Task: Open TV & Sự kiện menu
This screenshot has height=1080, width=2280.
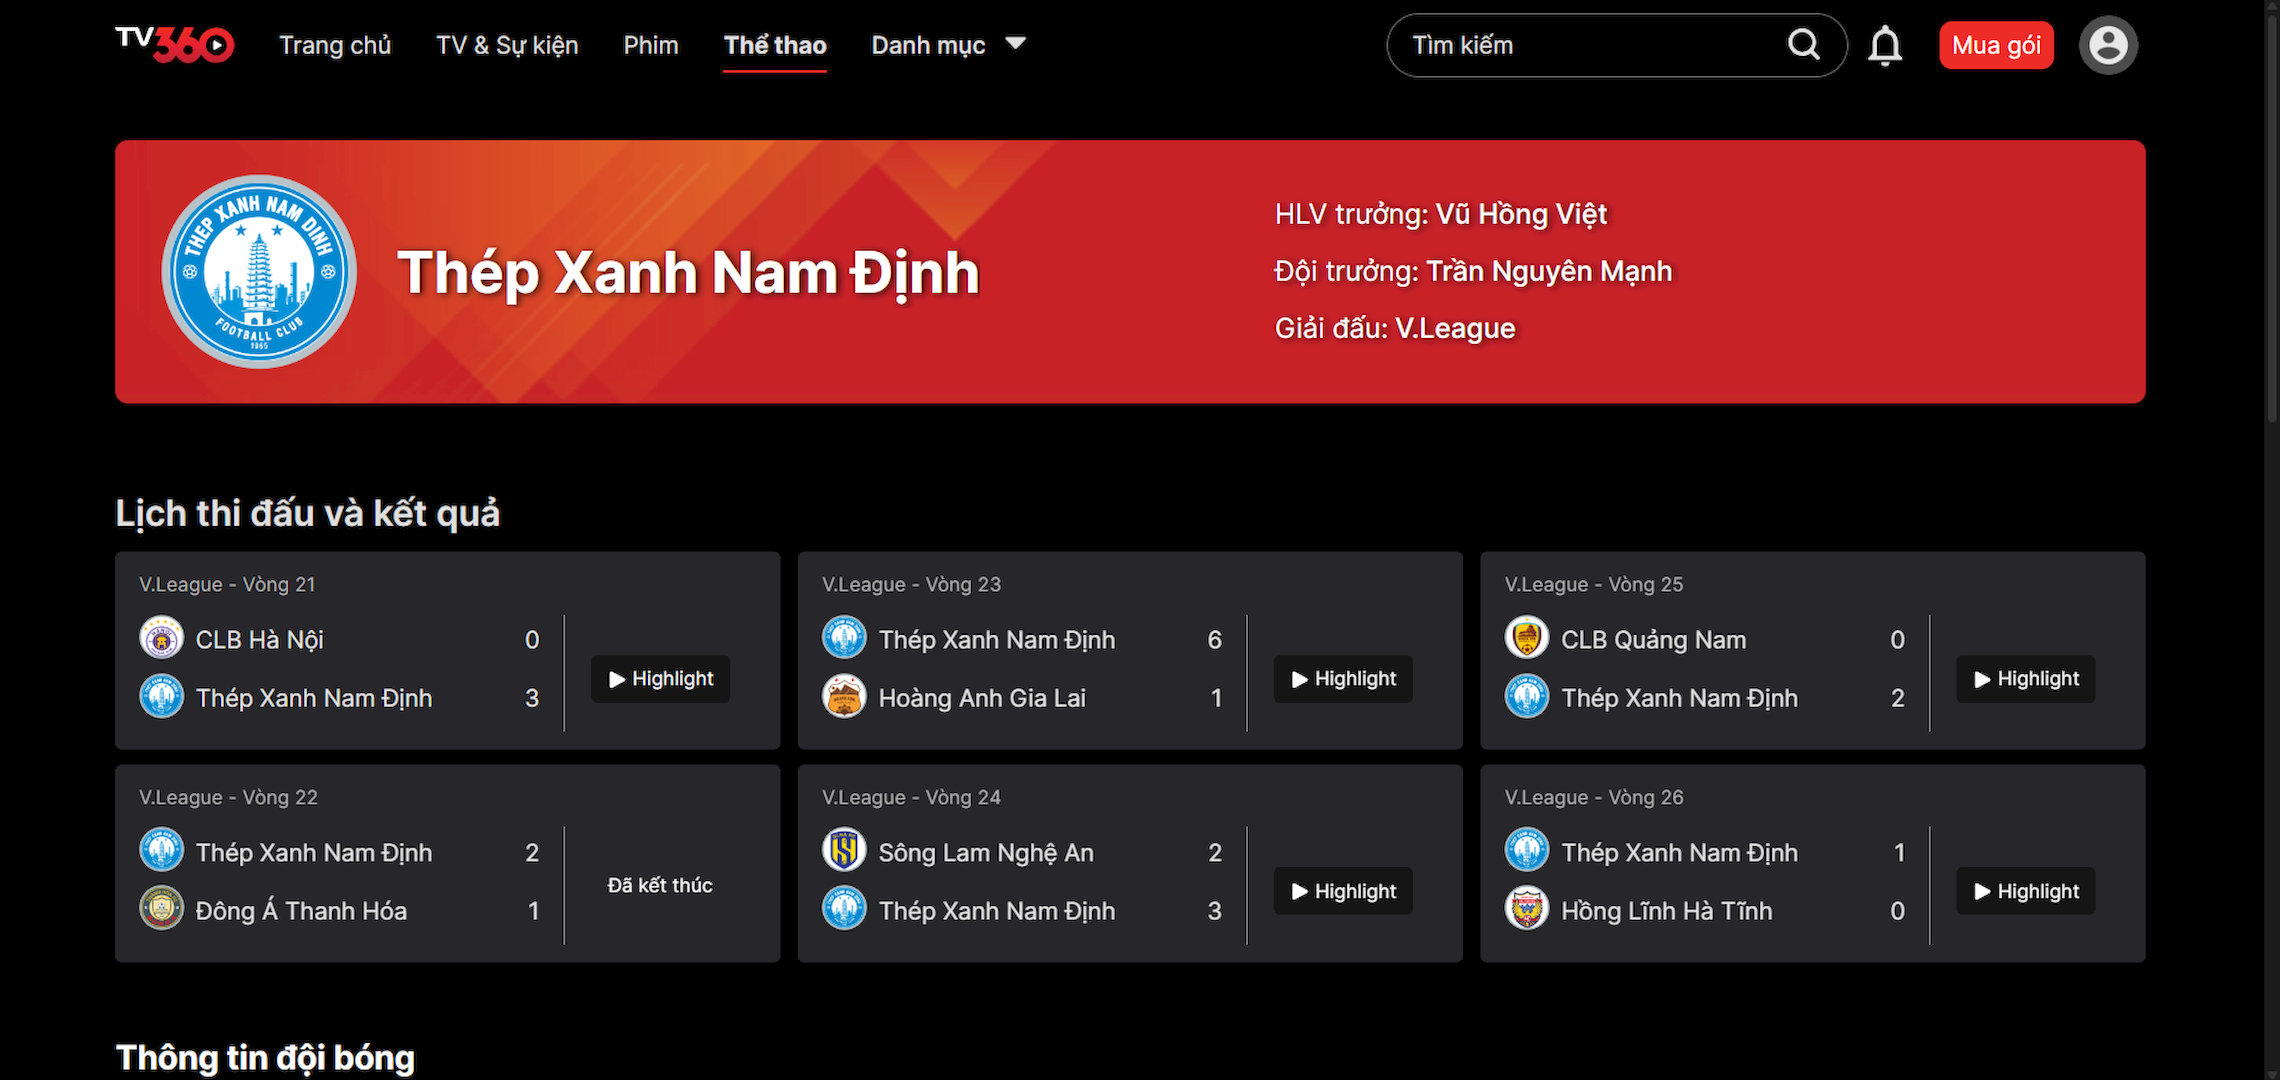Action: [507, 45]
